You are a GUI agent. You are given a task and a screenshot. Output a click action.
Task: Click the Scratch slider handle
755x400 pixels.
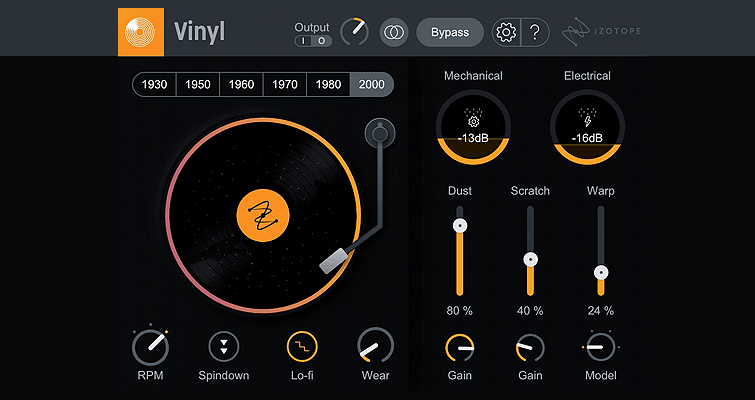click(530, 259)
